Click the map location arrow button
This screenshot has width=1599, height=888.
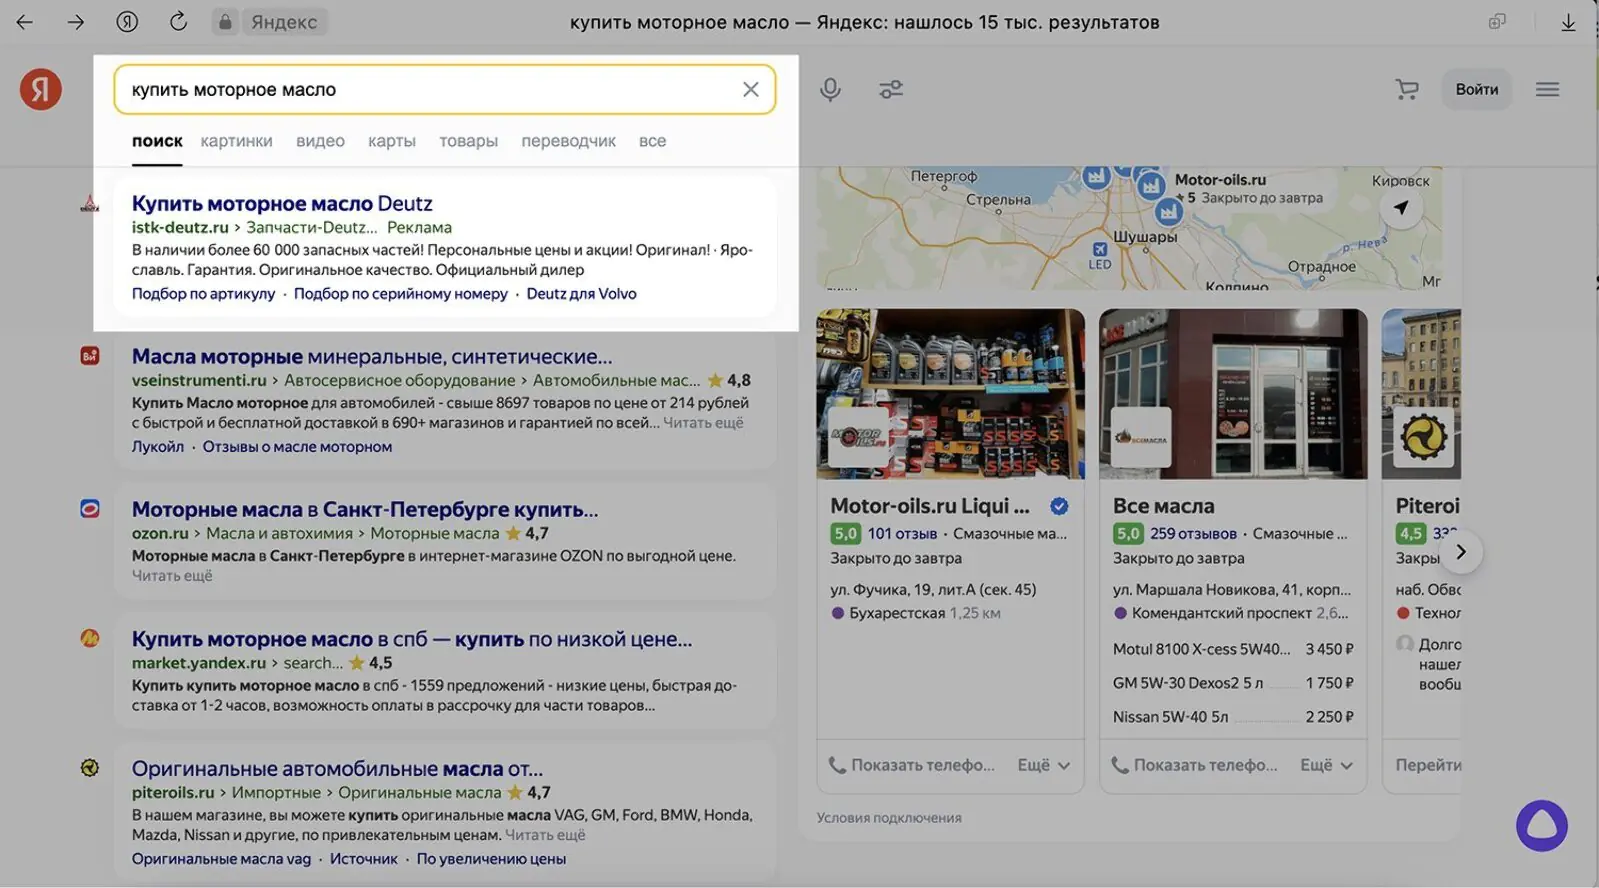[x=1401, y=208]
